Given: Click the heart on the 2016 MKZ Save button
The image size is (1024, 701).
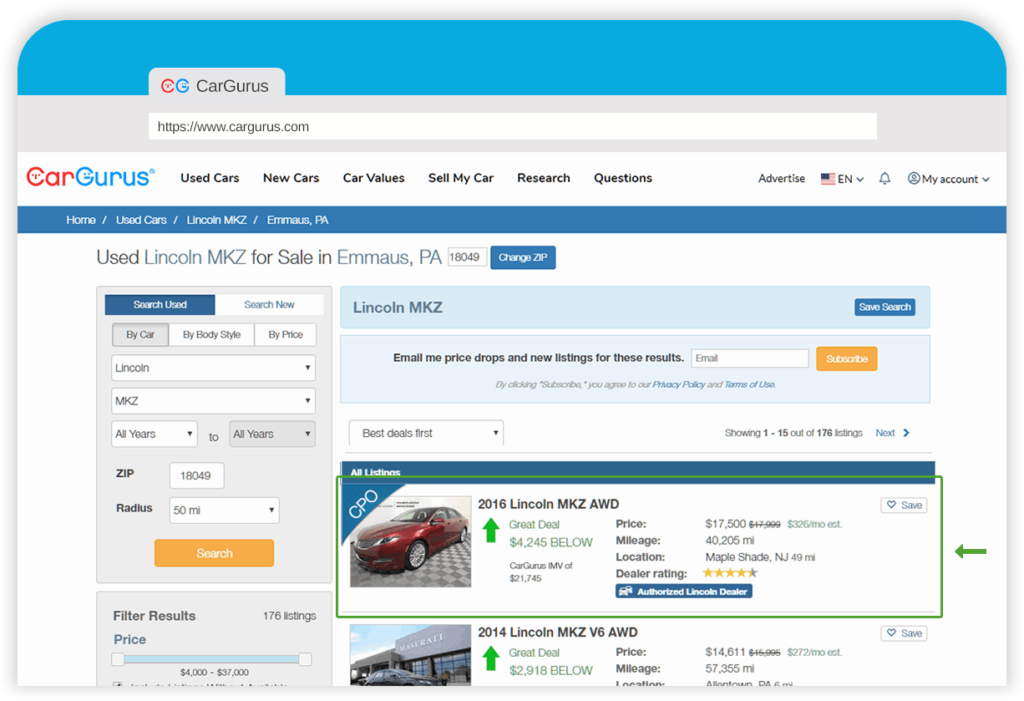Looking at the screenshot, I should tap(891, 505).
